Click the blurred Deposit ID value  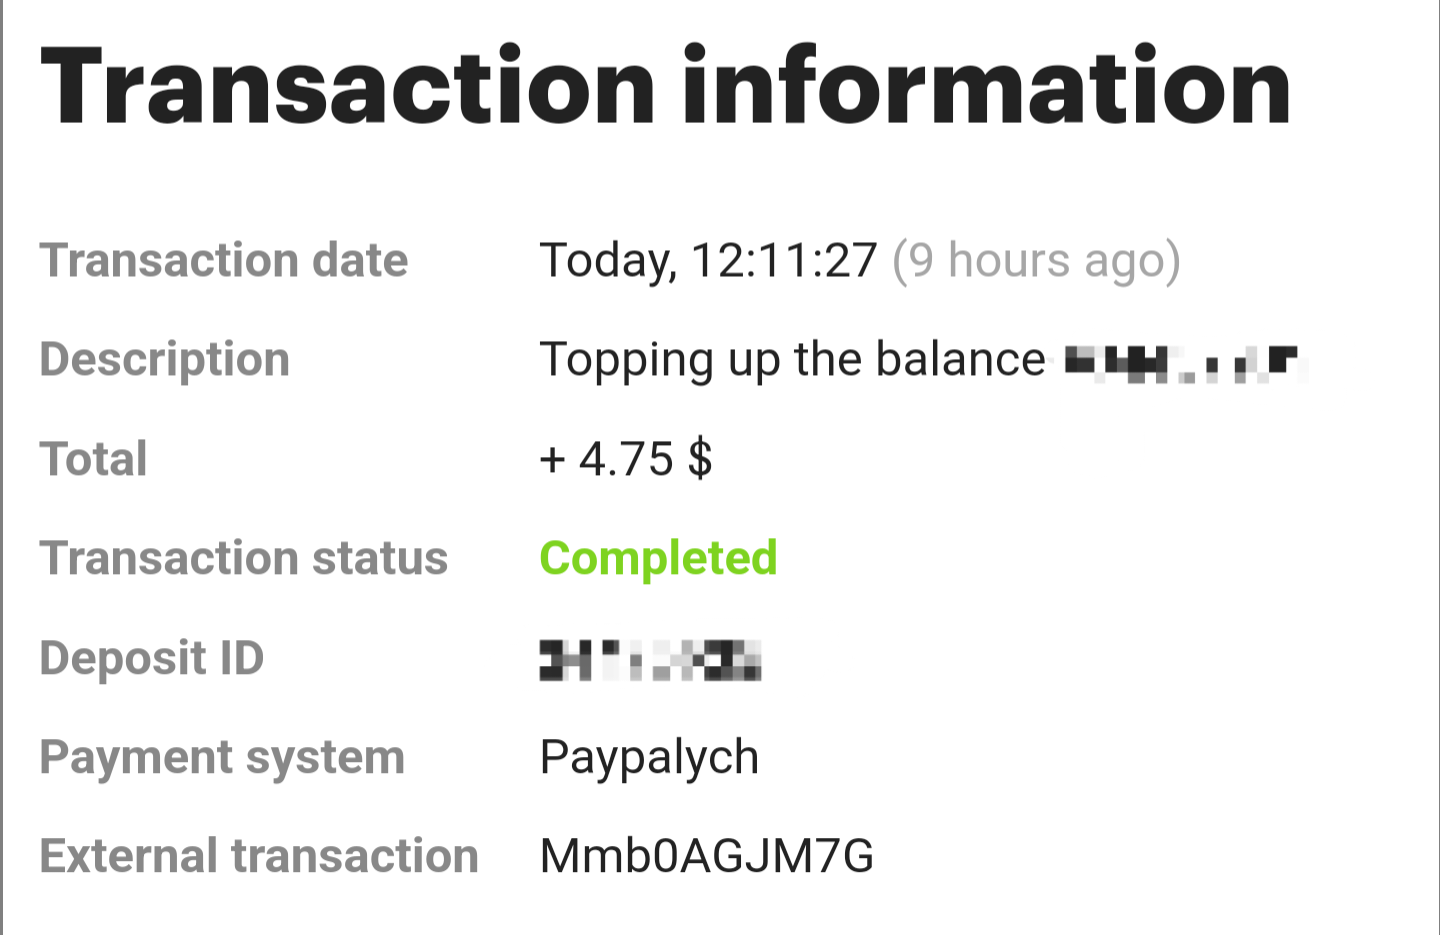[x=650, y=660]
